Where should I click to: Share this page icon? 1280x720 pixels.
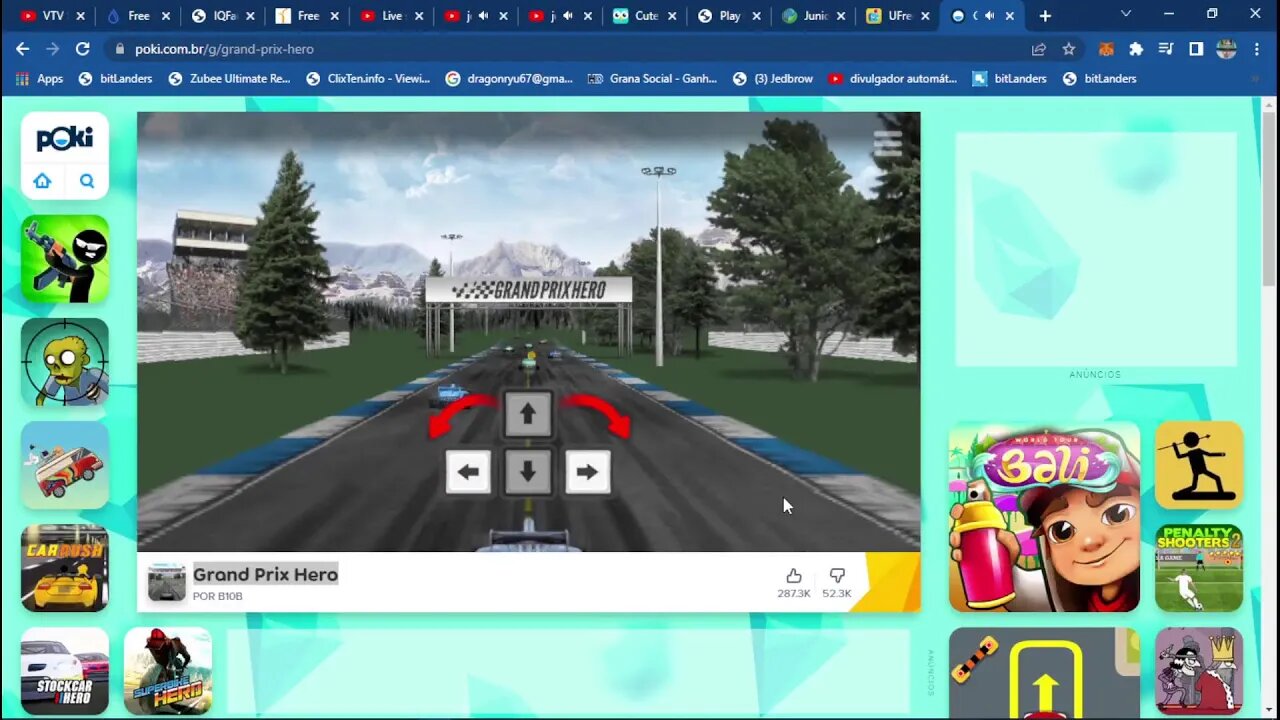pyautogui.click(x=1039, y=49)
